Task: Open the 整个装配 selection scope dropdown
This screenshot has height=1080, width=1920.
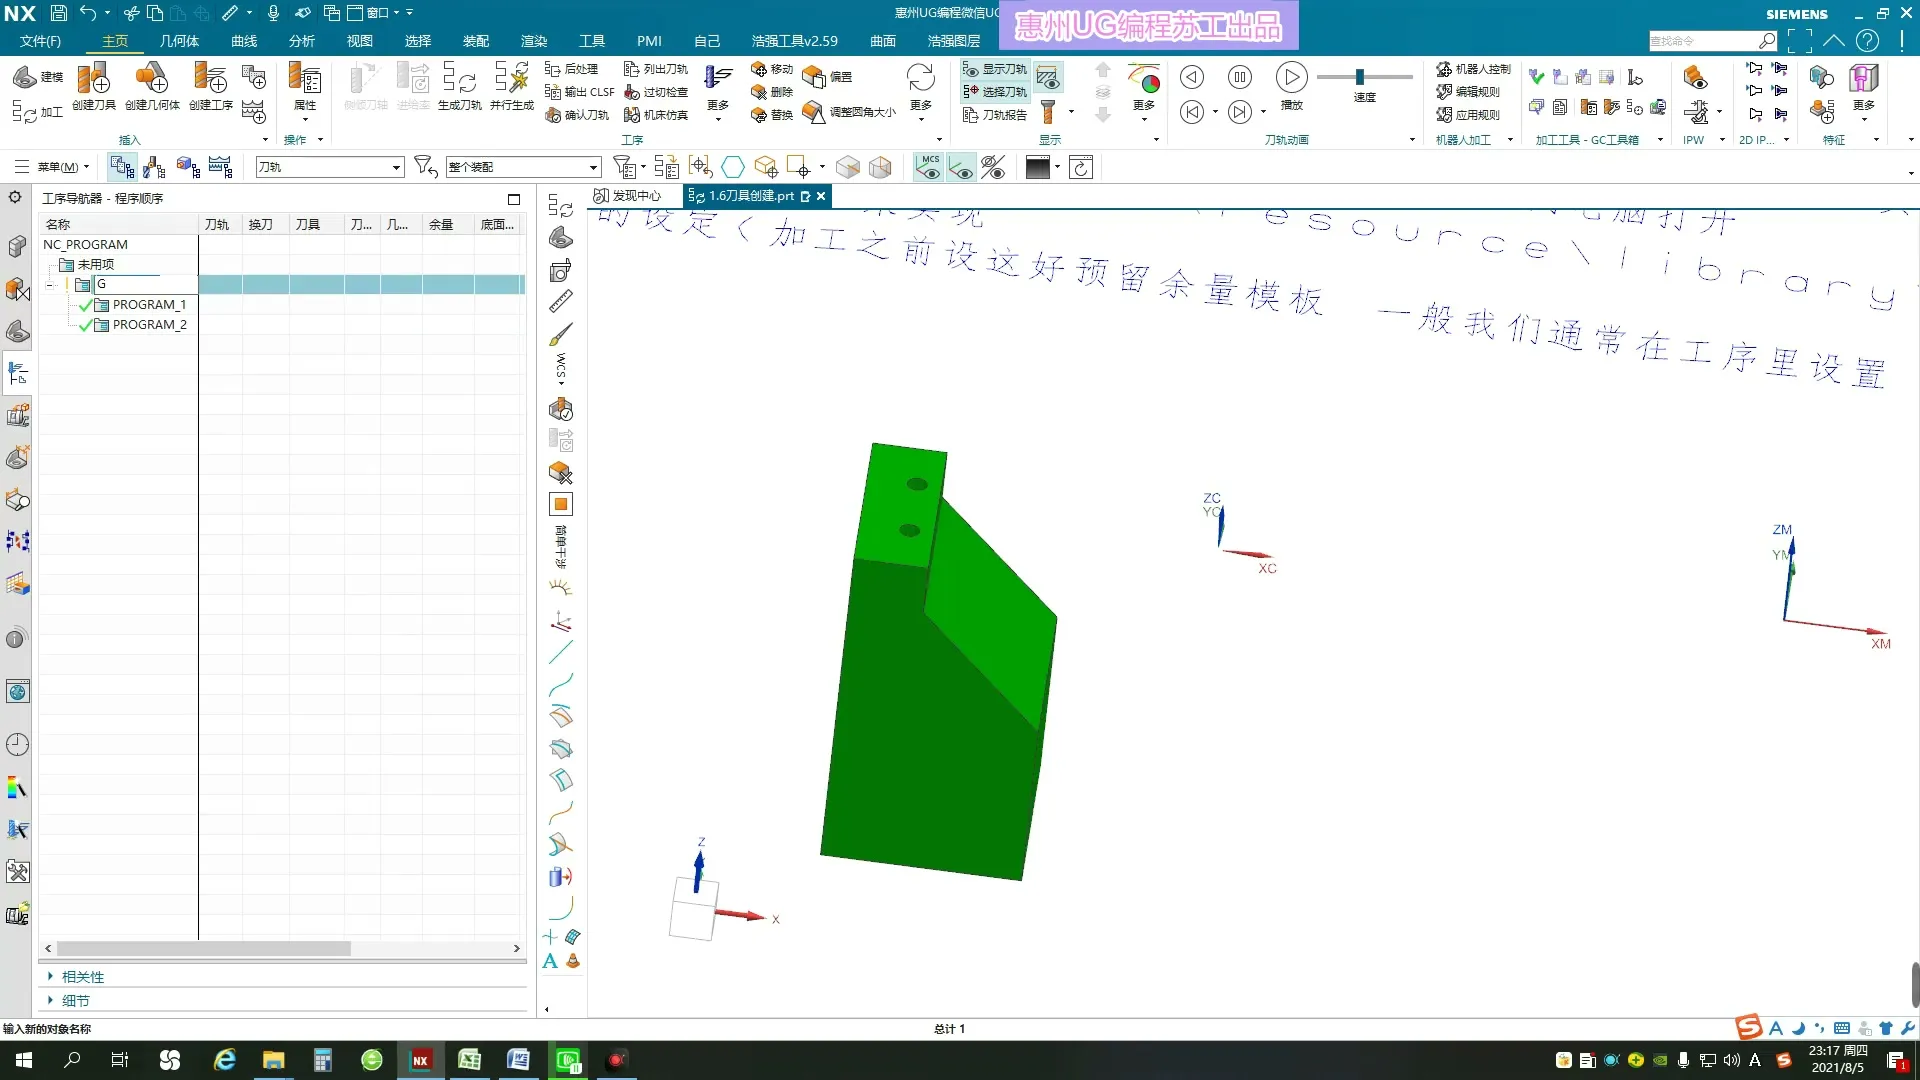Action: [x=593, y=168]
